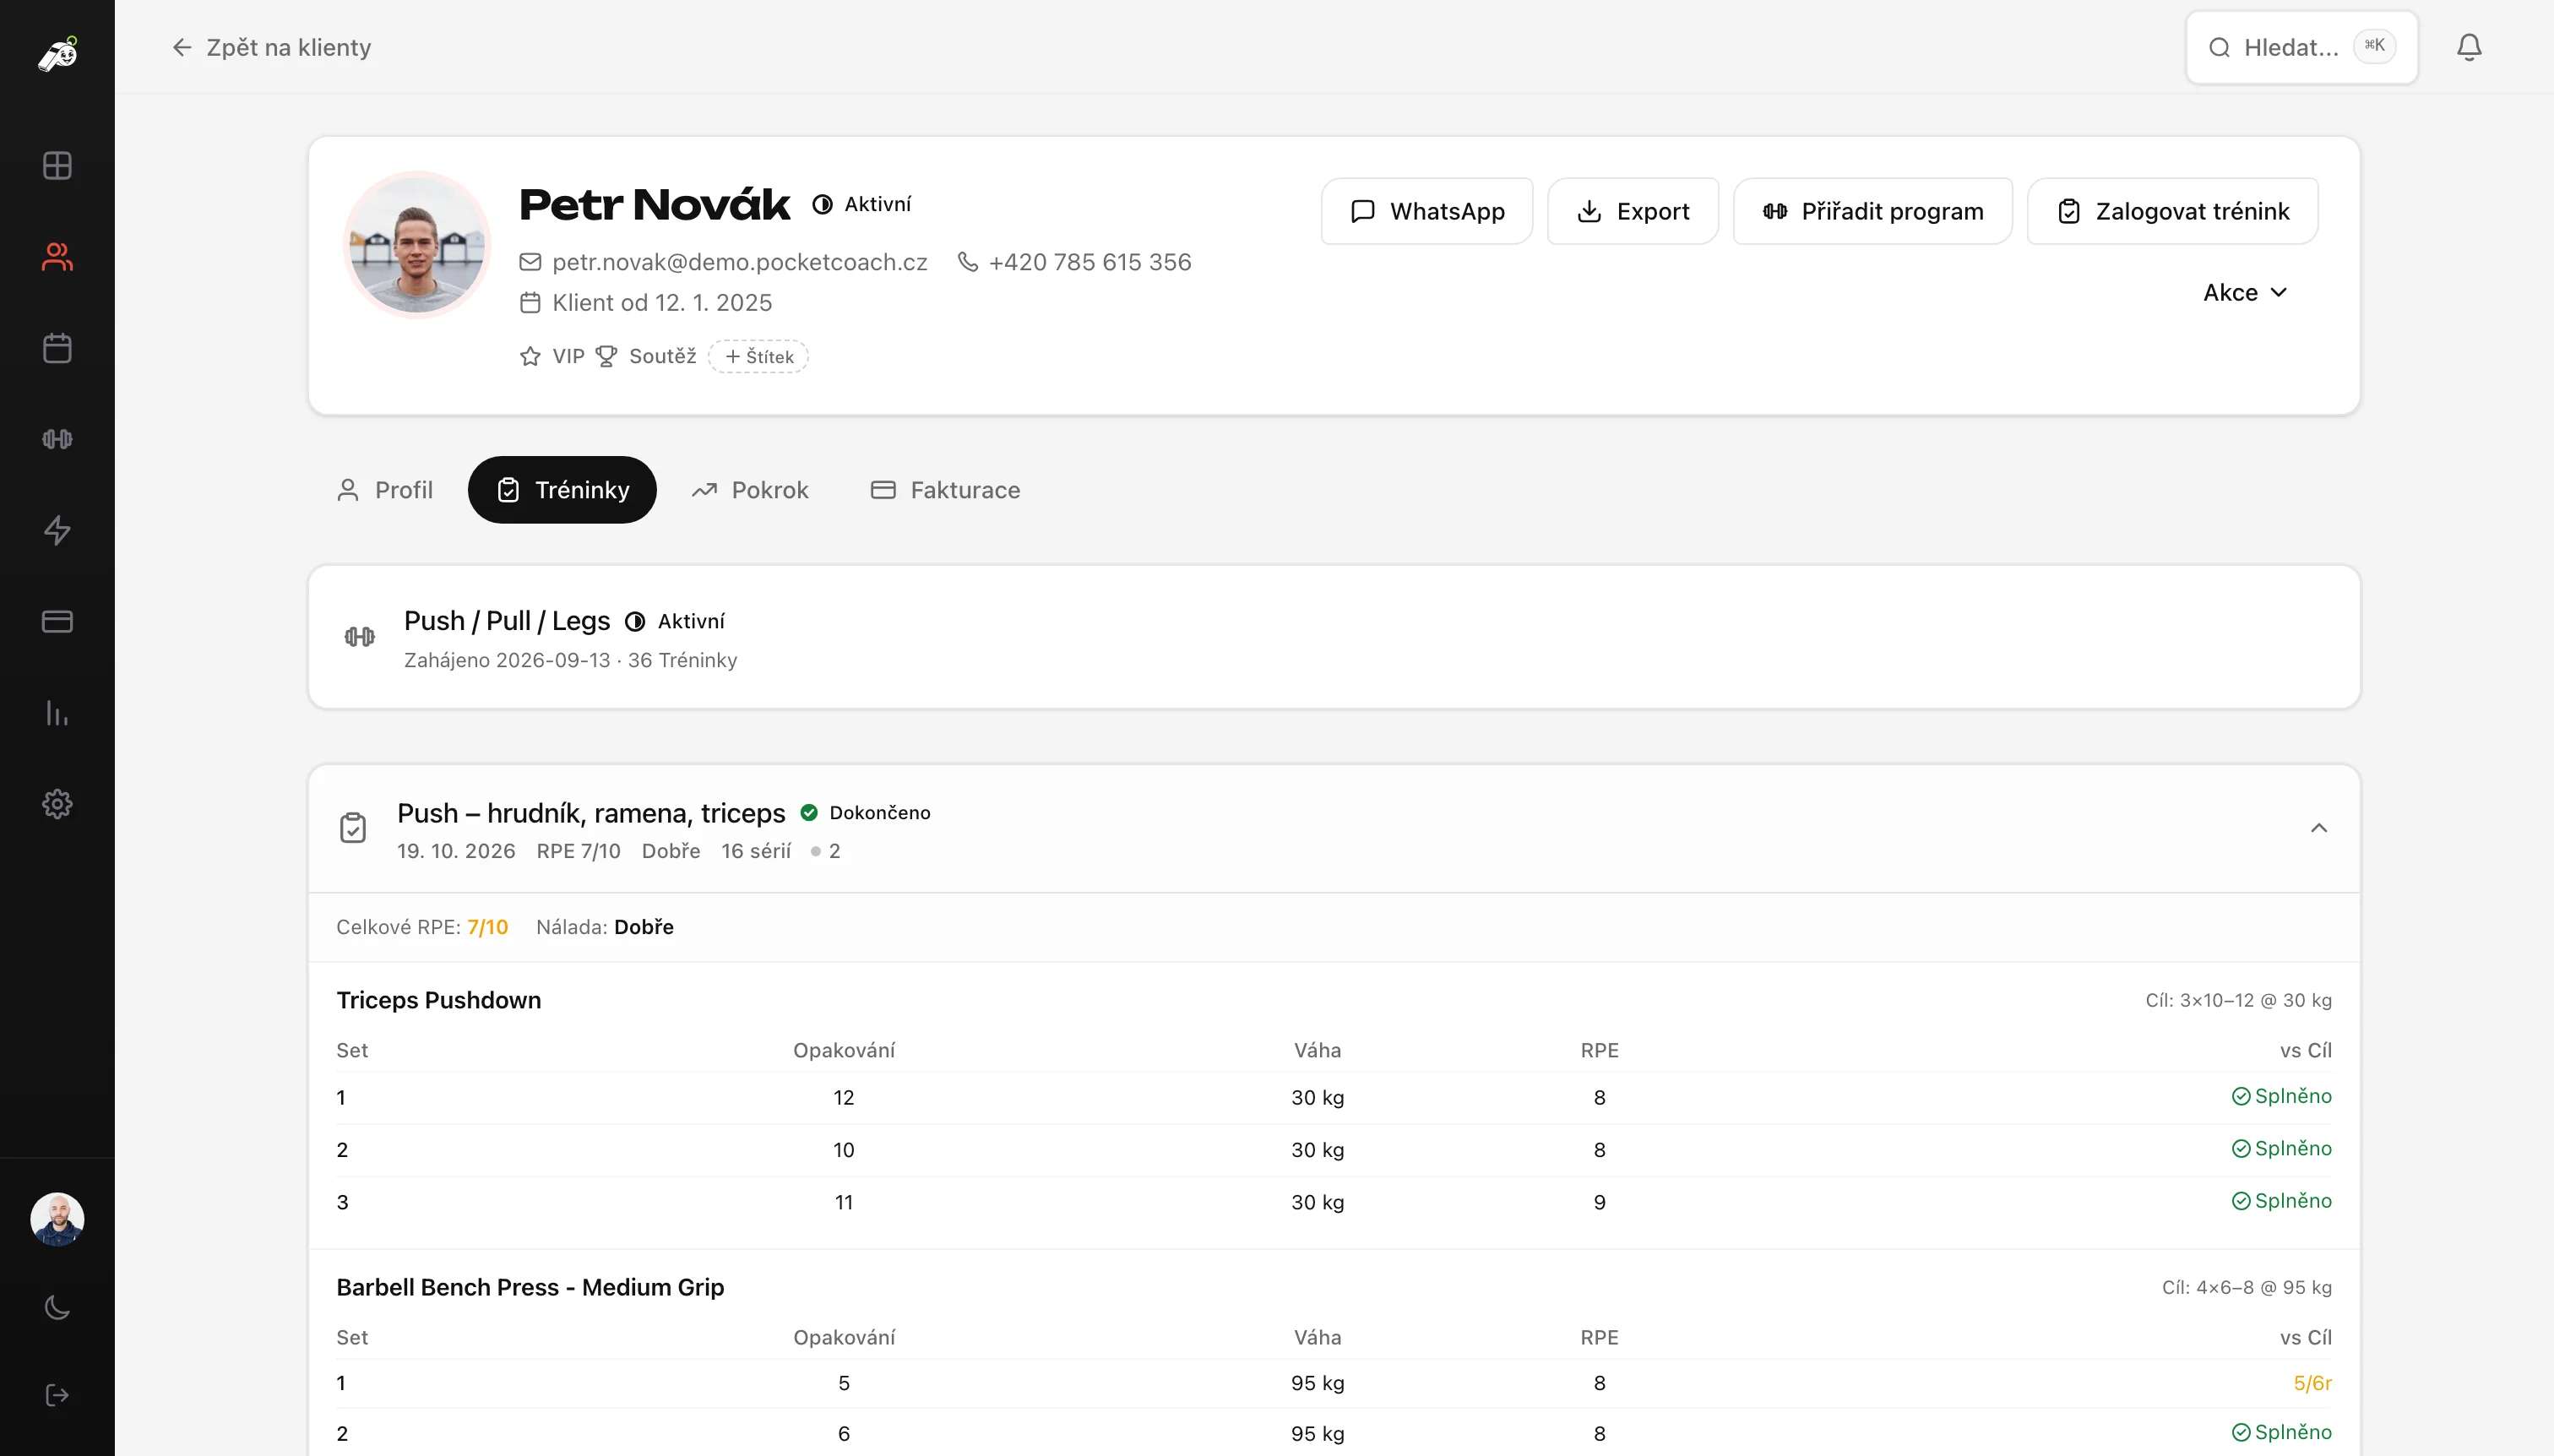Click the logout icon at sidebar bottom
The image size is (2554, 1456).
[x=57, y=1395]
